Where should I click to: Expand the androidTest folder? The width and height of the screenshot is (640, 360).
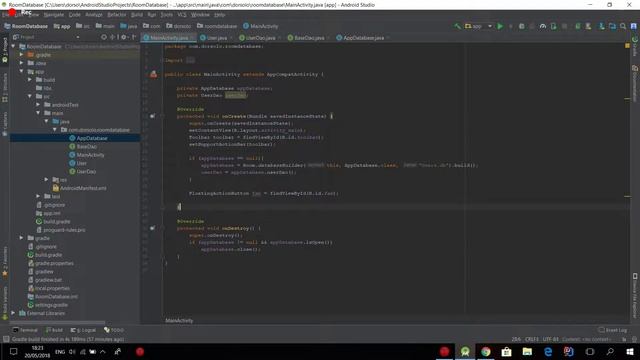coord(38,105)
